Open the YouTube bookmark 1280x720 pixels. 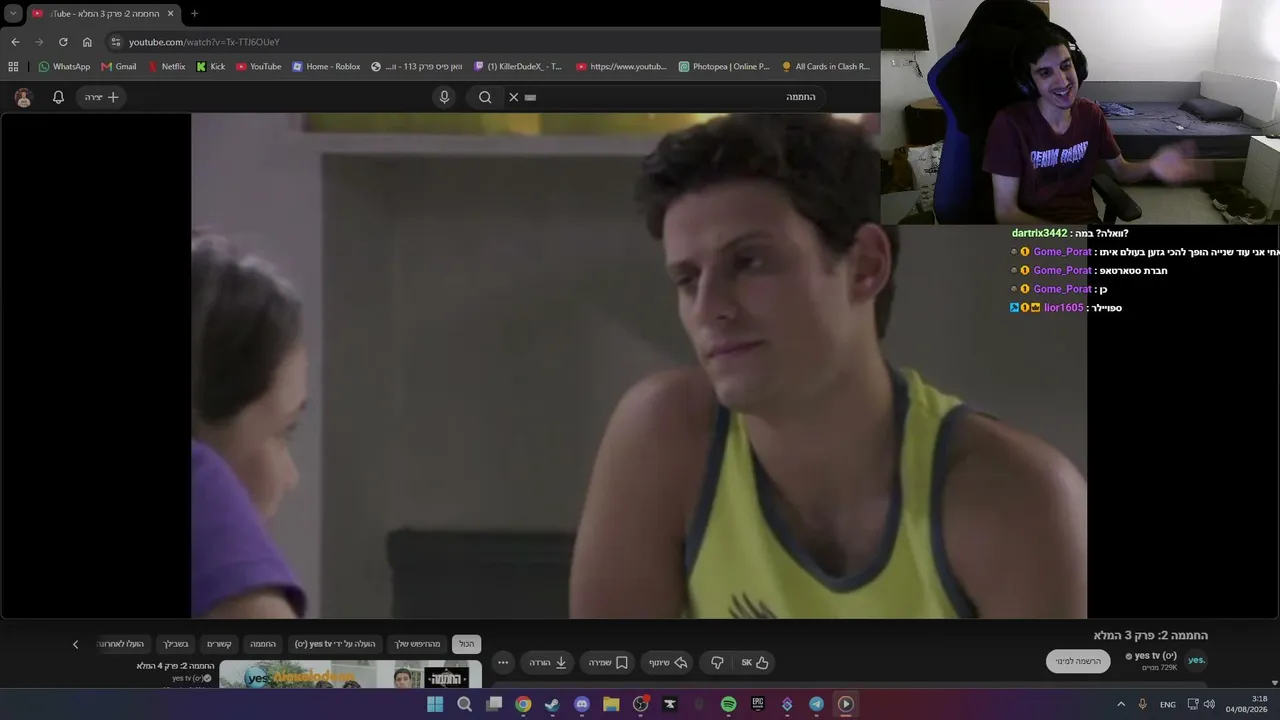[259, 67]
